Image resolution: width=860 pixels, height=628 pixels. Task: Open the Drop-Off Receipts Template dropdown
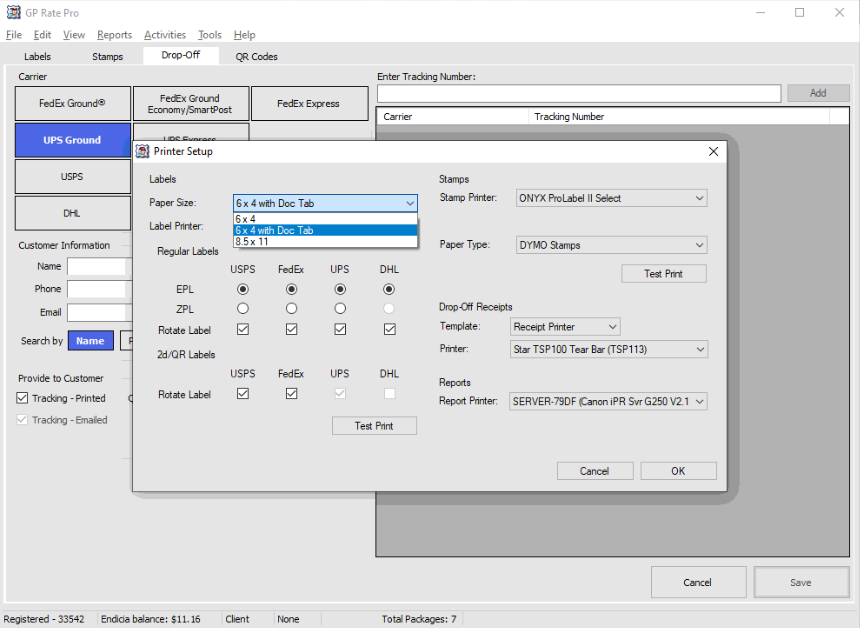(x=565, y=327)
